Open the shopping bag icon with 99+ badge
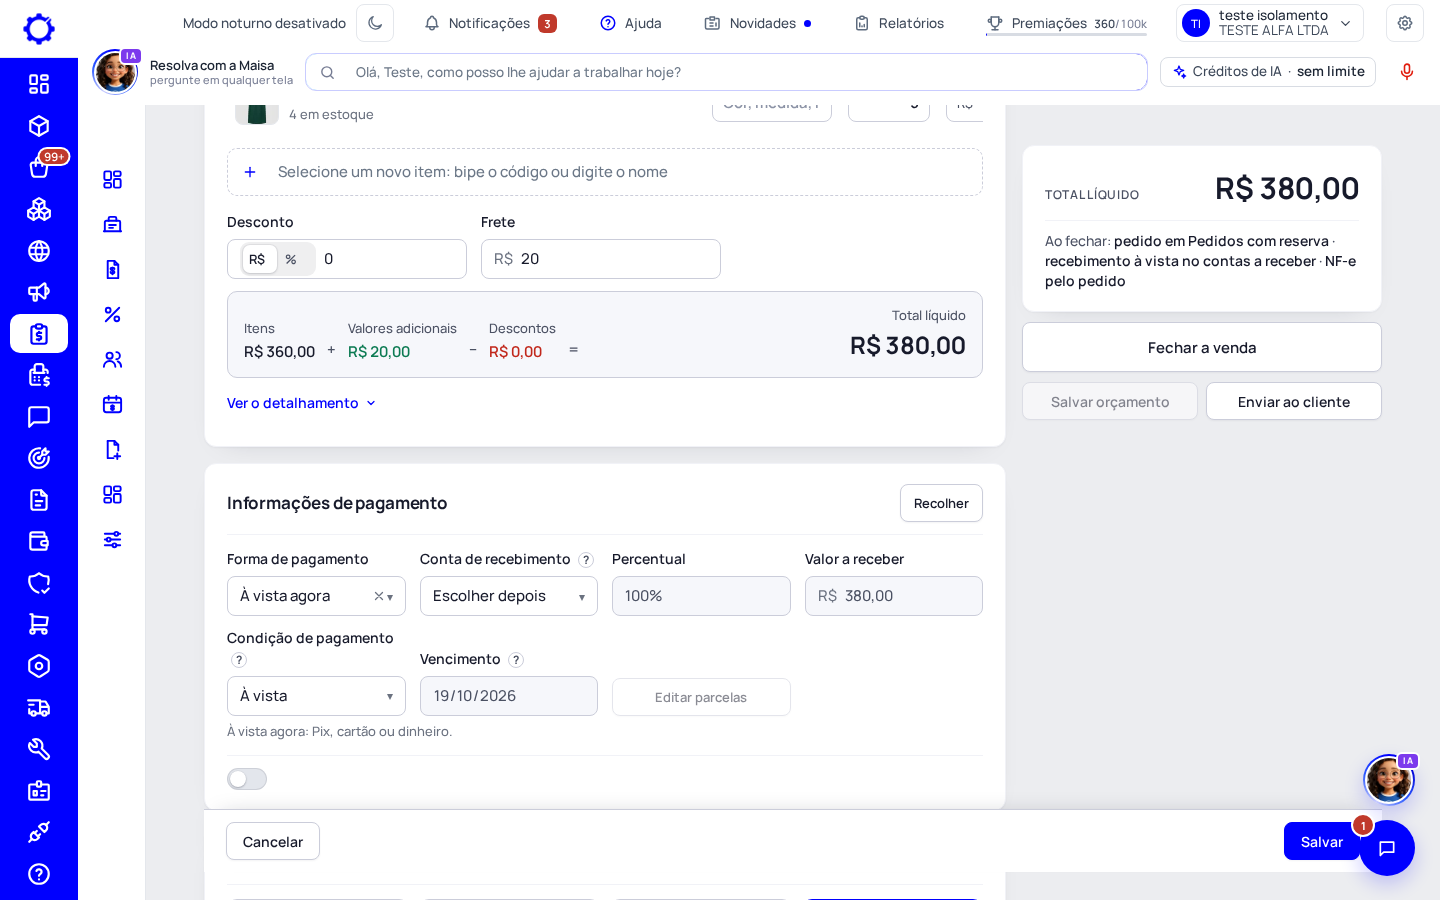Screen dimensions: 1440x900 (x=39, y=168)
